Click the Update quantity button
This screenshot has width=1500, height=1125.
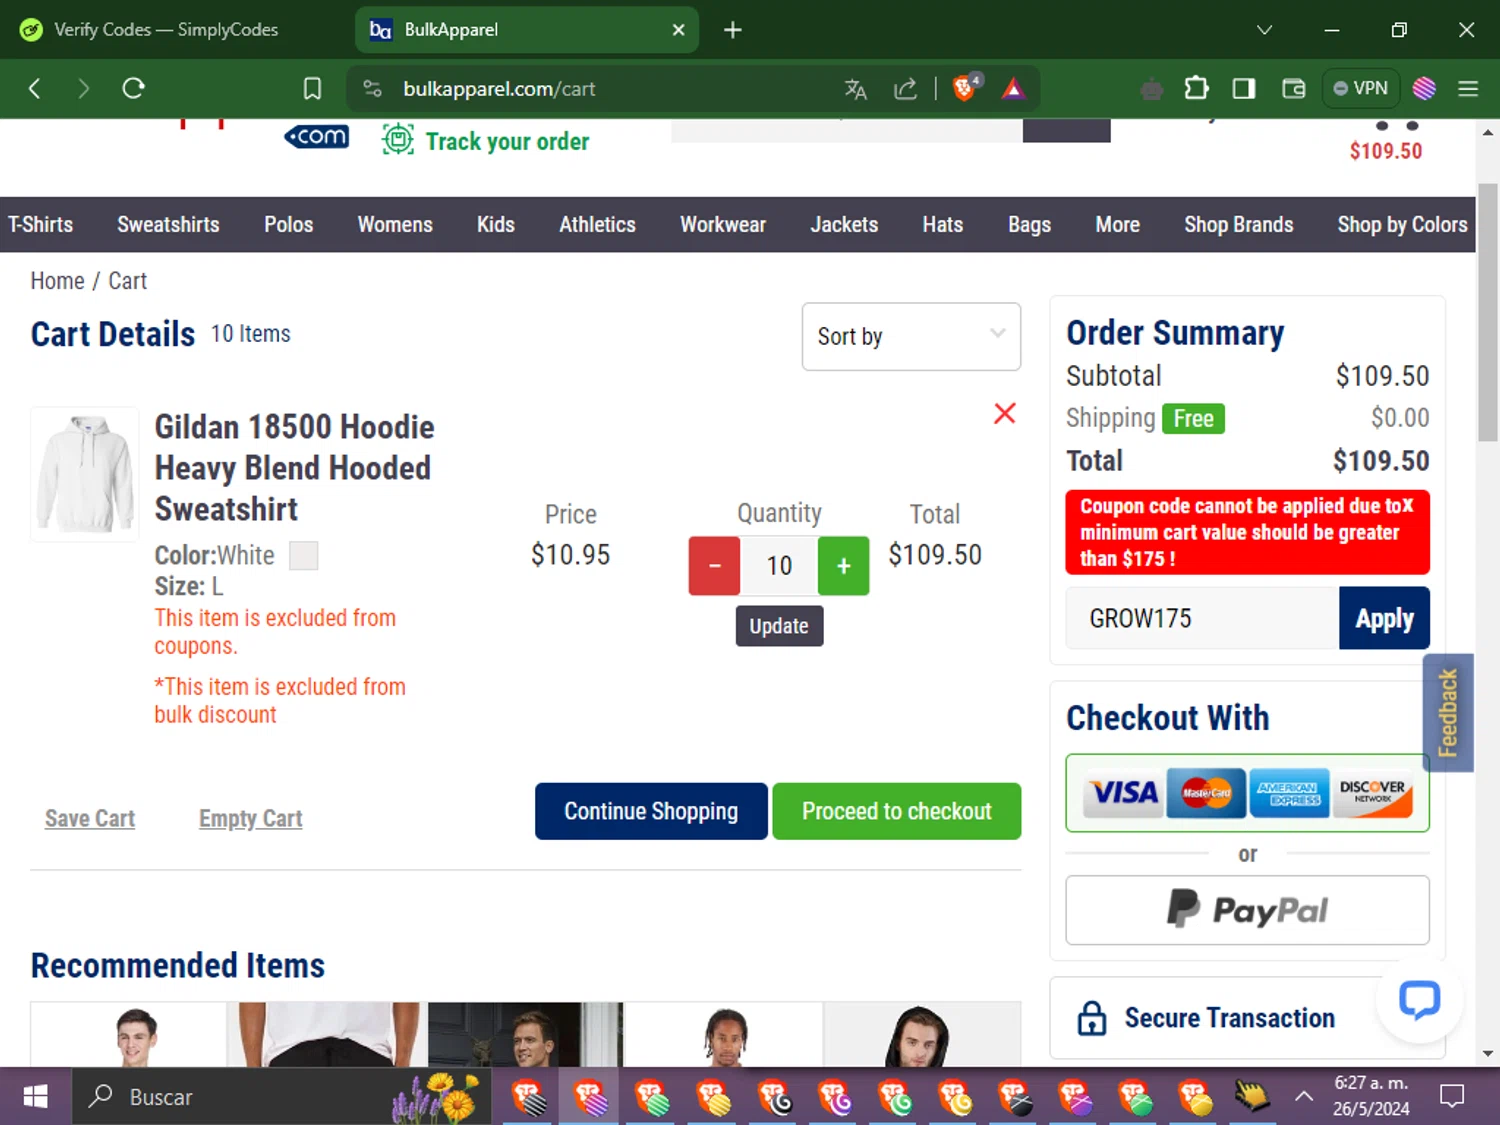click(779, 626)
